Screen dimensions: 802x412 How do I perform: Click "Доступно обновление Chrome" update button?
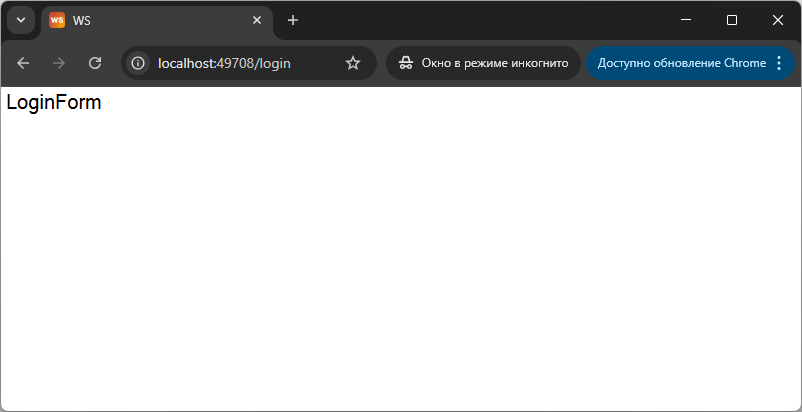coord(681,63)
